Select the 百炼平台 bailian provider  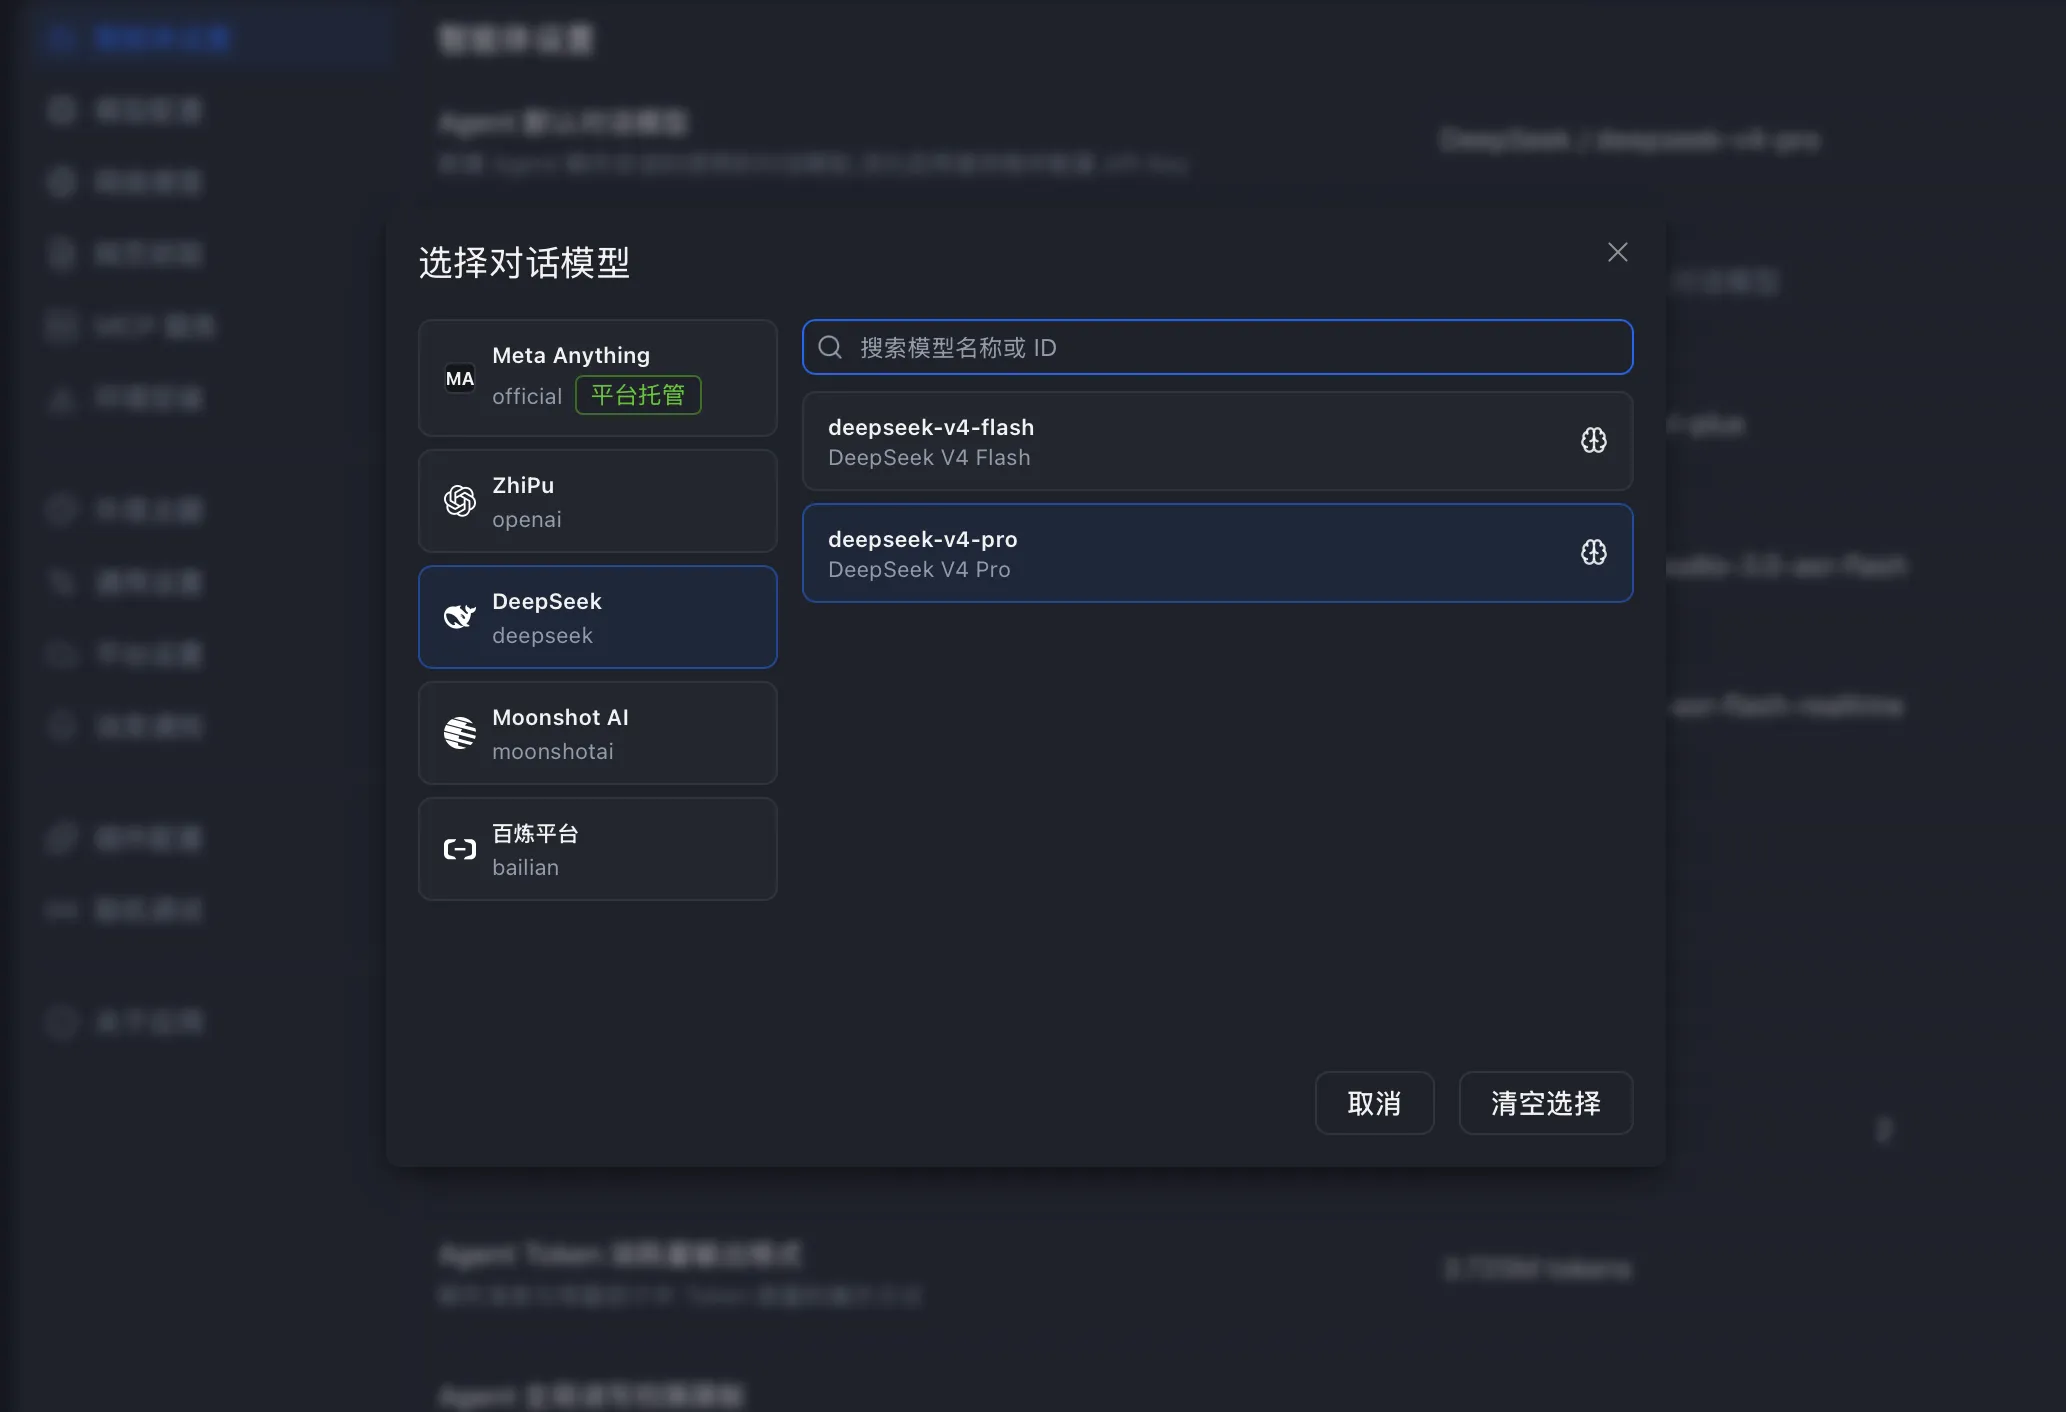tap(597, 849)
